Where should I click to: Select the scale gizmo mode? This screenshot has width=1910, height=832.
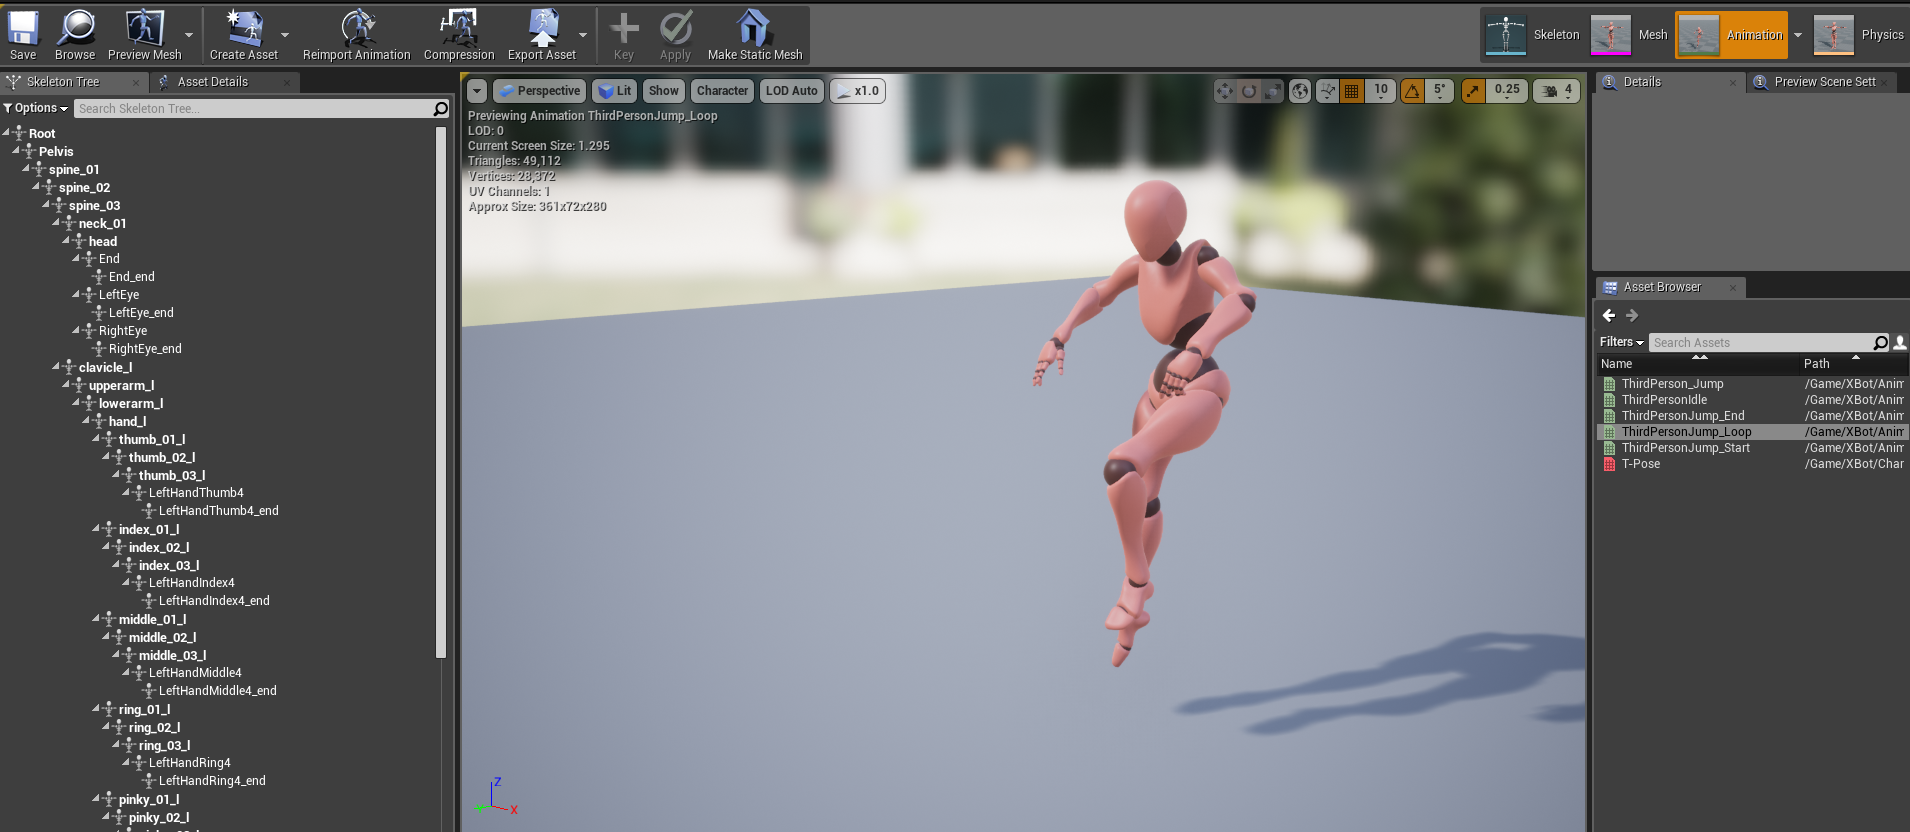pyautogui.click(x=1272, y=91)
